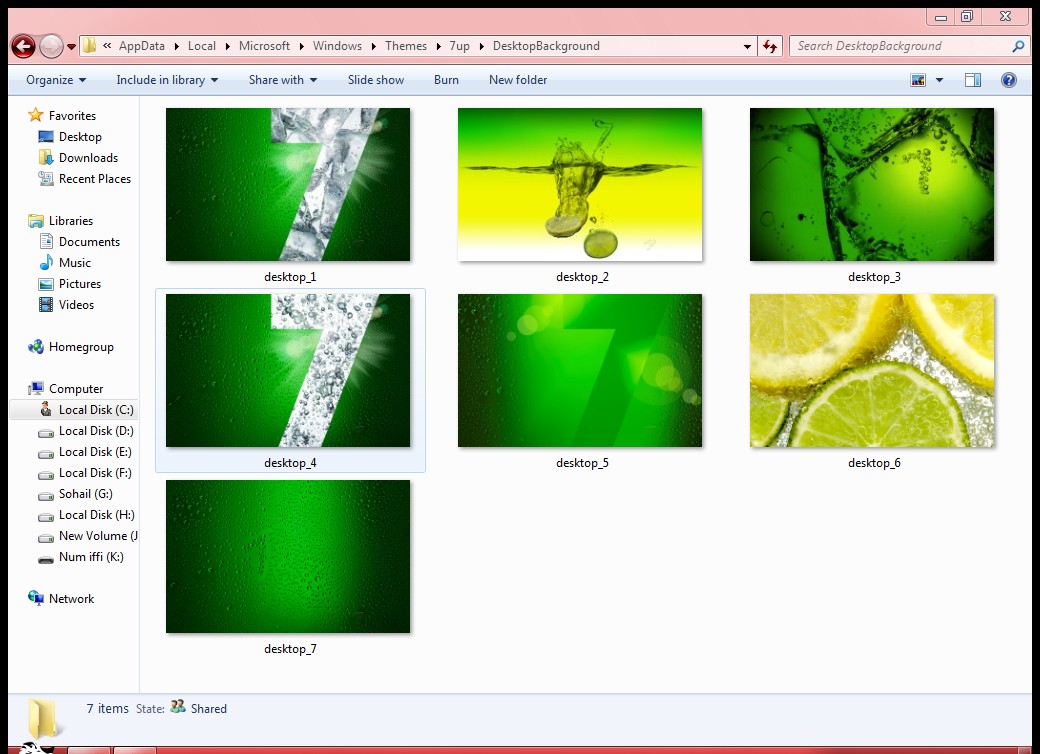Click the 7 items count text
Screen dimensions: 1040x754
coord(107,708)
